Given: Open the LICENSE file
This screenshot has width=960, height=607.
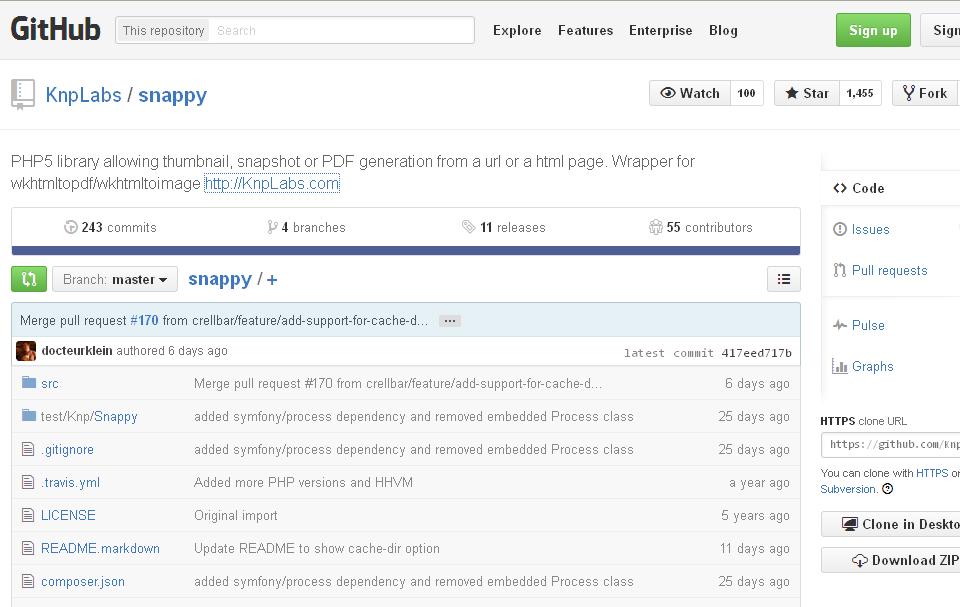Looking at the screenshot, I should pyautogui.click(x=68, y=515).
